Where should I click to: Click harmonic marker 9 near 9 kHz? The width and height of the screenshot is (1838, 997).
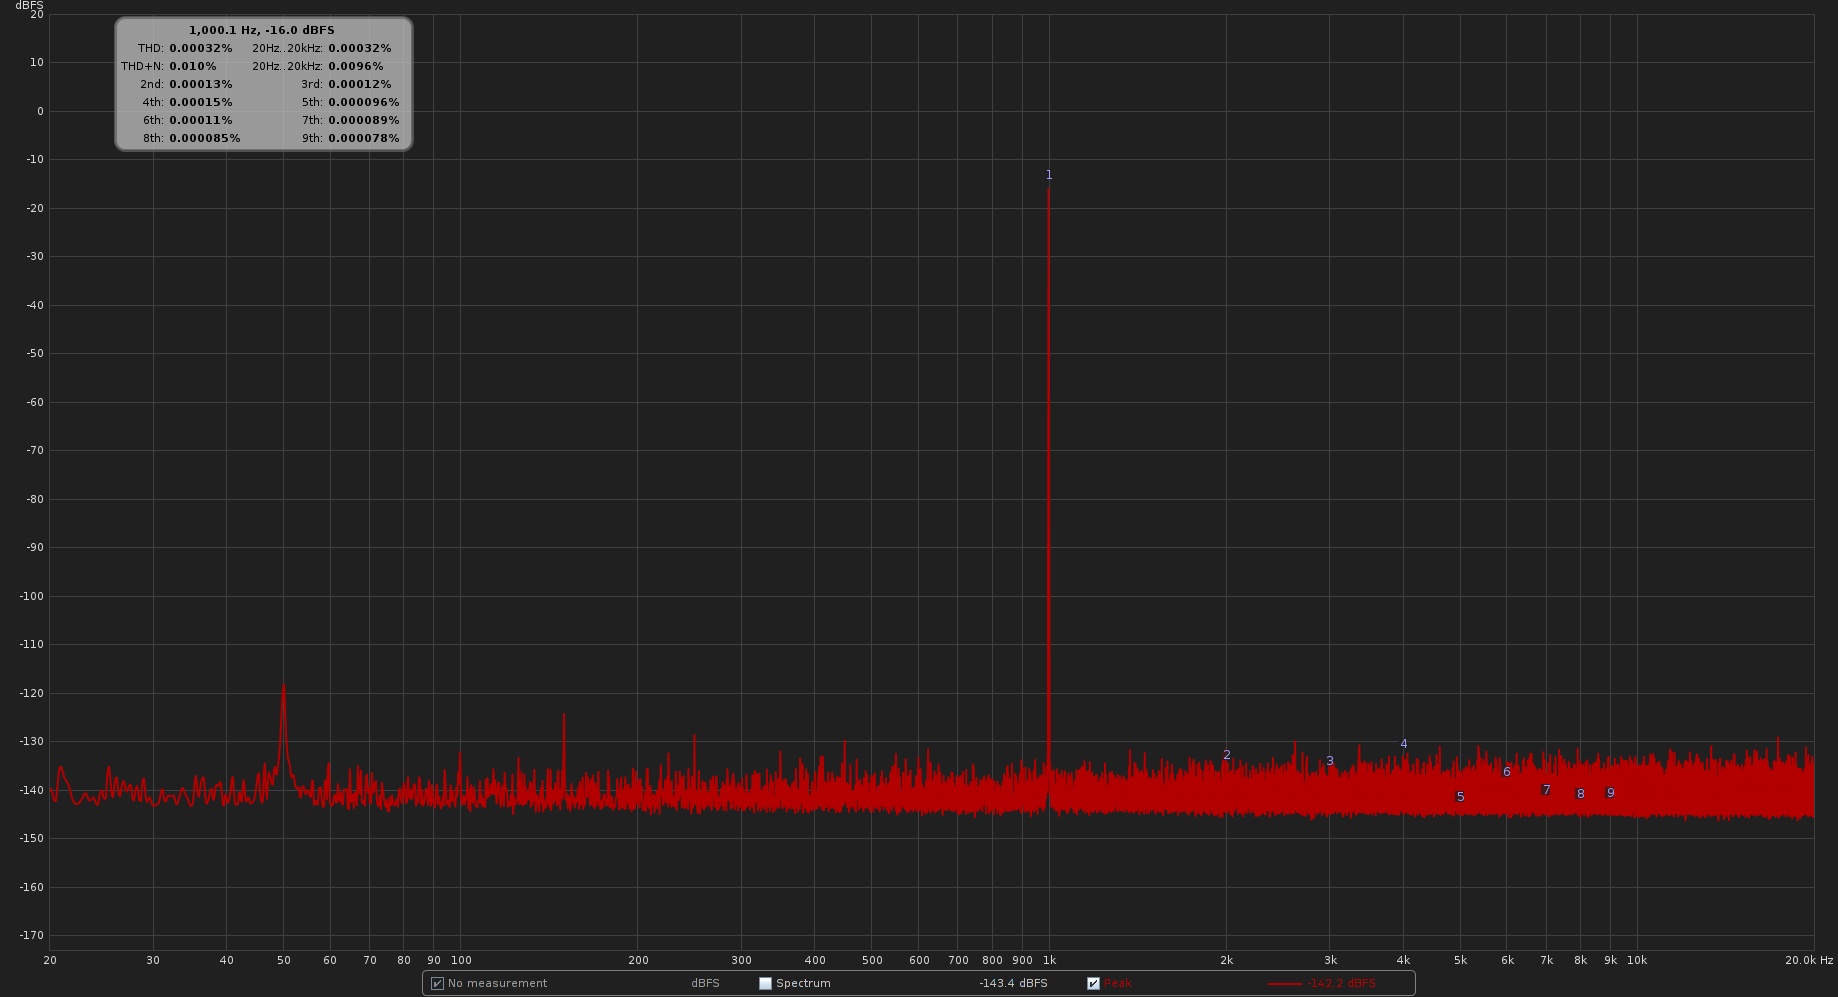(x=1611, y=793)
